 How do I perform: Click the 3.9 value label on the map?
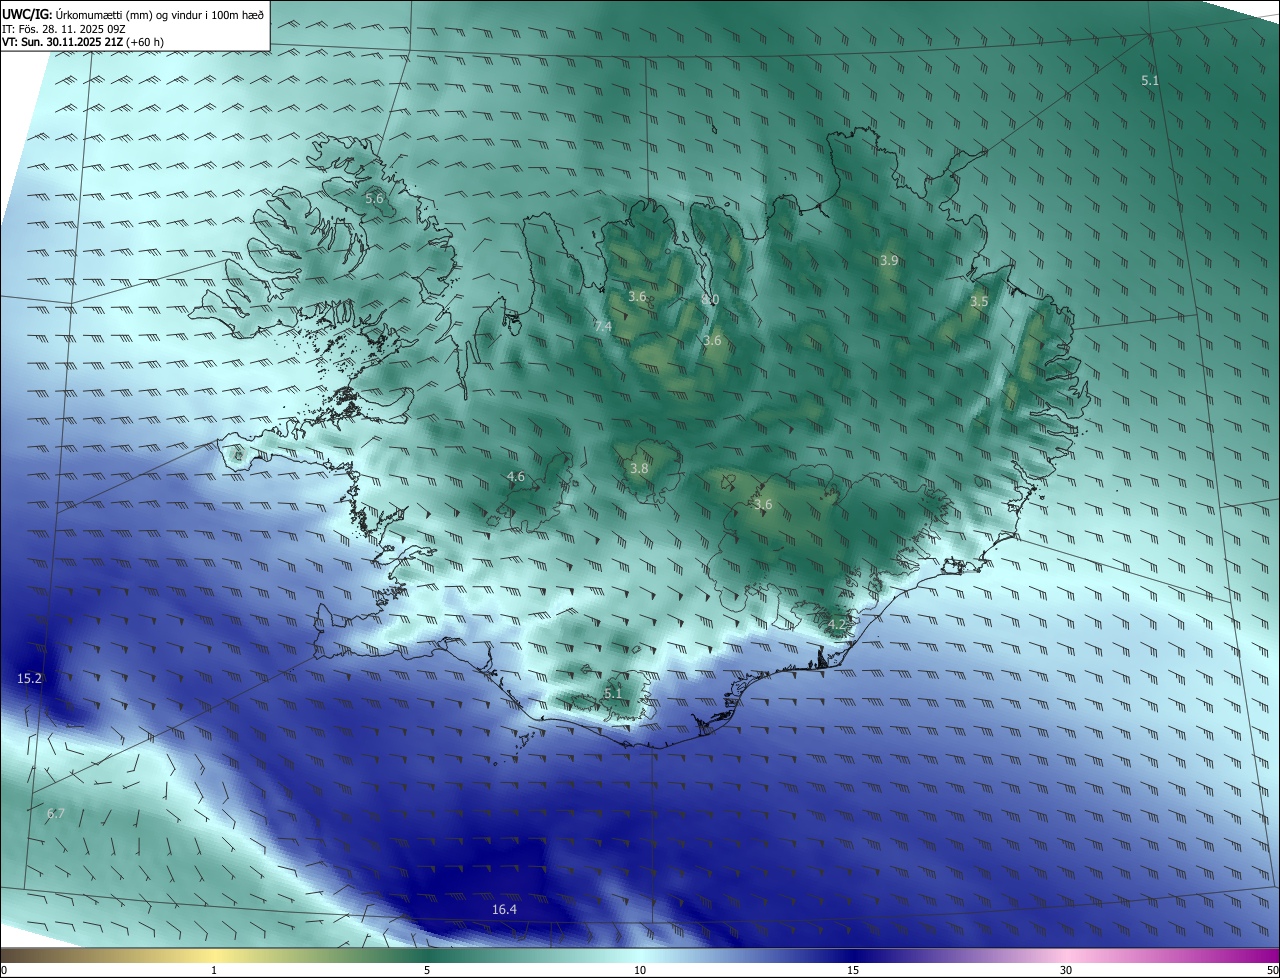[x=889, y=260]
